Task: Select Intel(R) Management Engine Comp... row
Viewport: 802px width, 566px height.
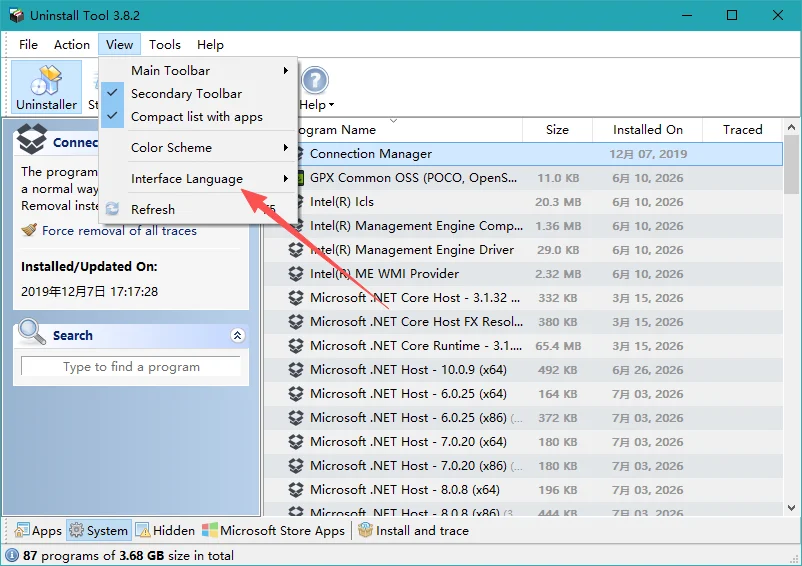Action: click(x=523, y=226)
